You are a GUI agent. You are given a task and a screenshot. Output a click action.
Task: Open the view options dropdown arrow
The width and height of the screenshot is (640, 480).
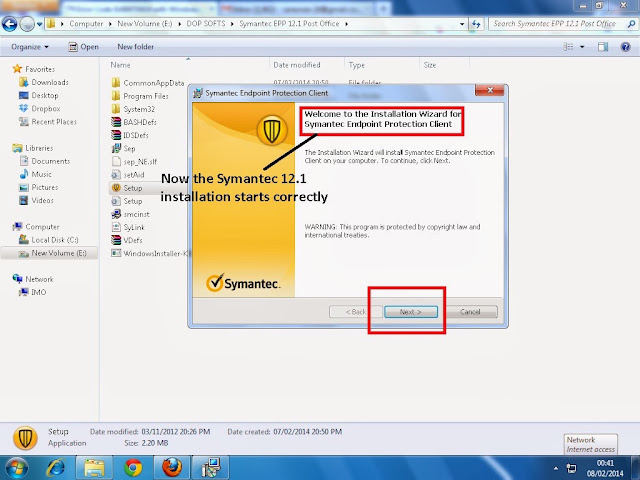click(582, 47)
